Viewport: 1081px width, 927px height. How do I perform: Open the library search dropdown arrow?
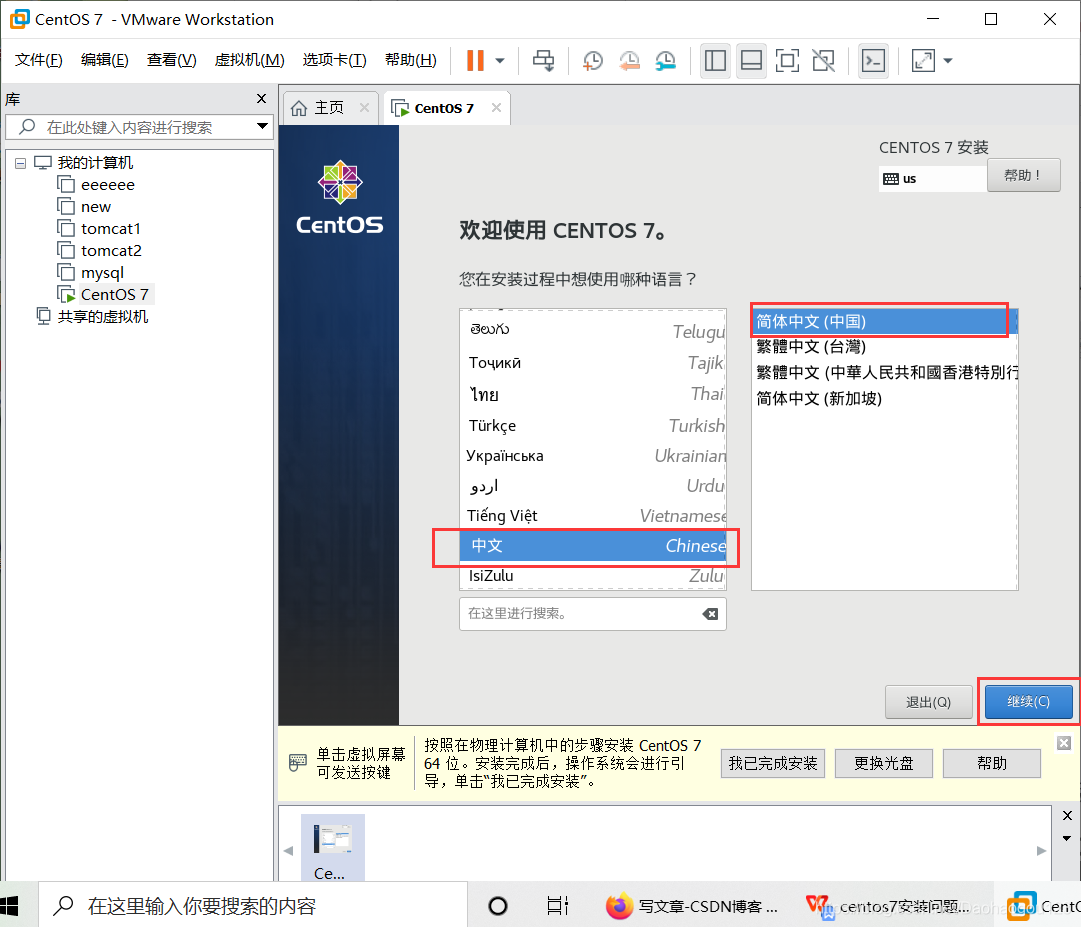tap(262, 126)
